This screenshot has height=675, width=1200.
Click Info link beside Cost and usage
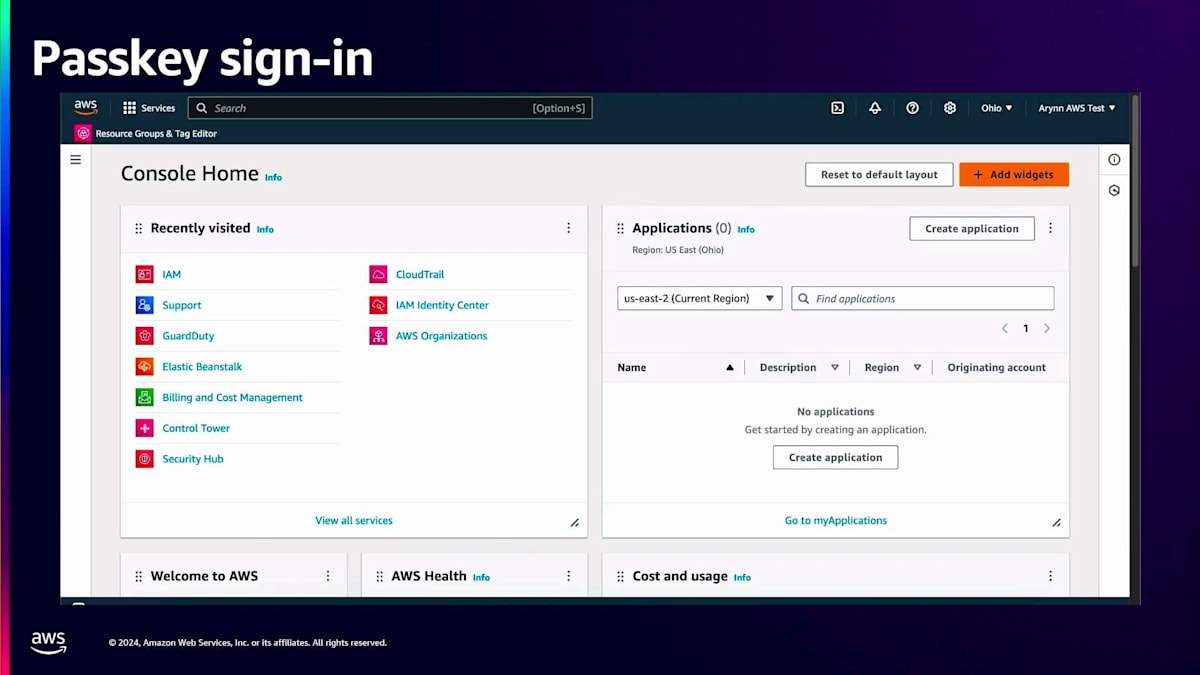point(742,577)
